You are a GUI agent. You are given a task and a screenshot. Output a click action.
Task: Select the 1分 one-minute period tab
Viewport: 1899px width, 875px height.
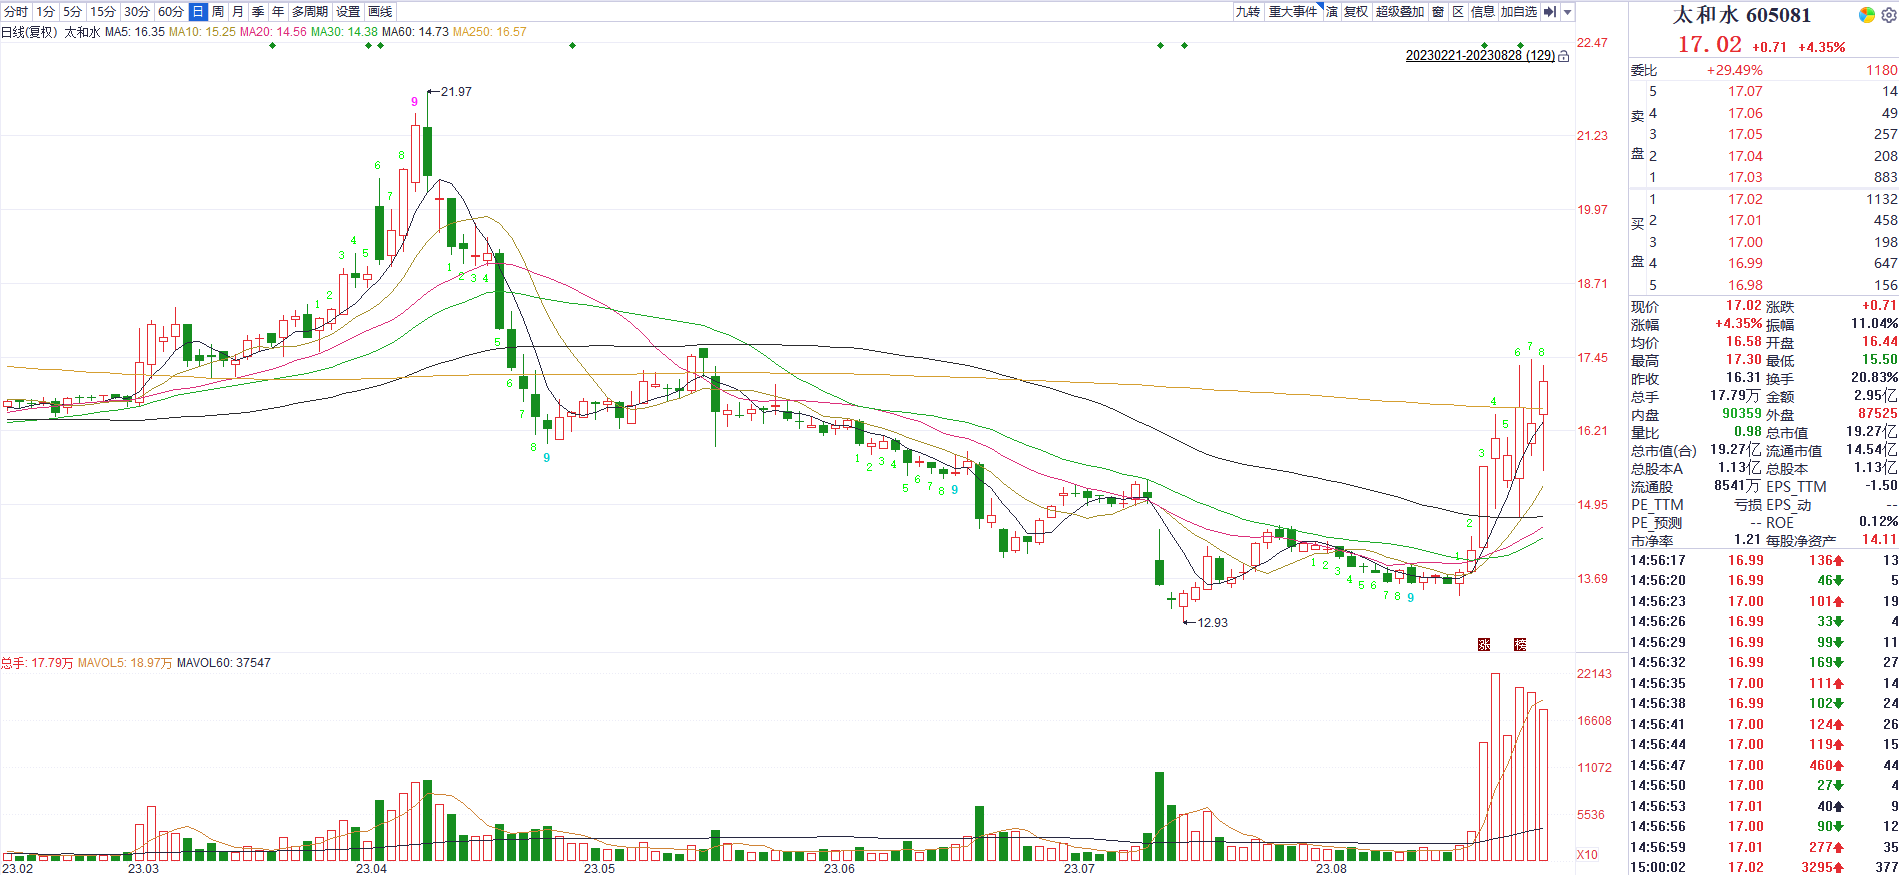click(x=45, y=12)
